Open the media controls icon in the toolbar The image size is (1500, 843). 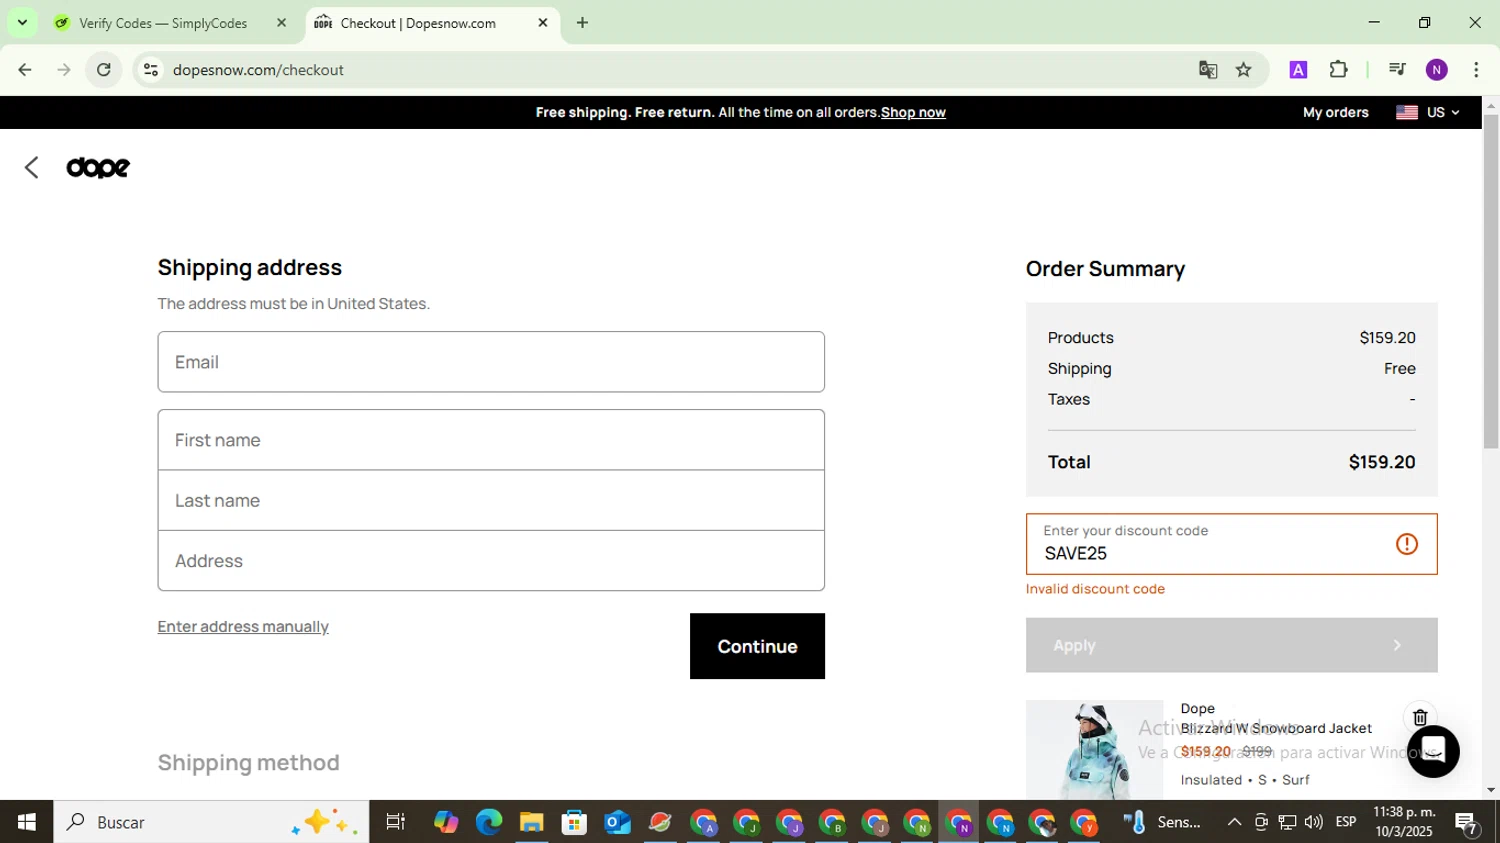click(x=1397, y=70)
